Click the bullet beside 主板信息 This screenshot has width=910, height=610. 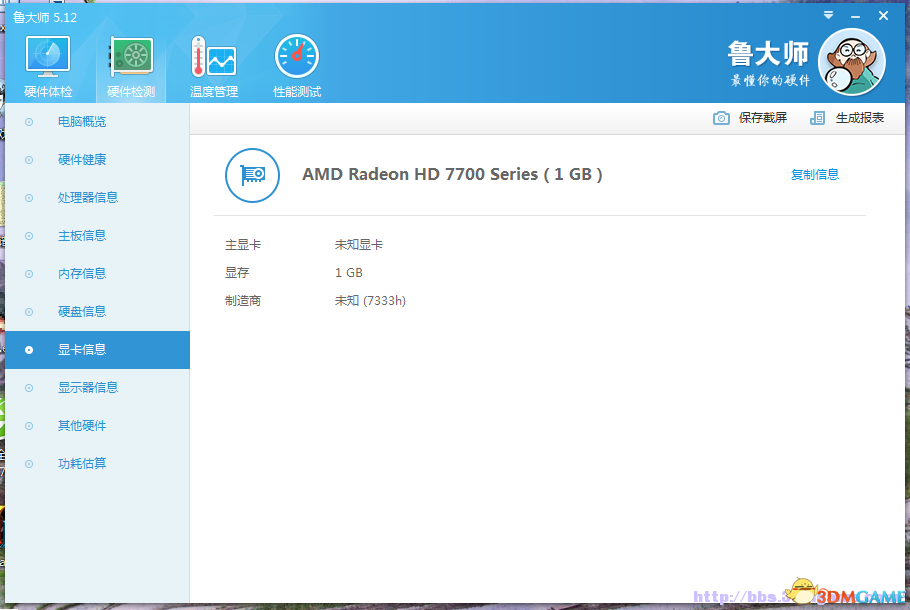click(29, 236)
